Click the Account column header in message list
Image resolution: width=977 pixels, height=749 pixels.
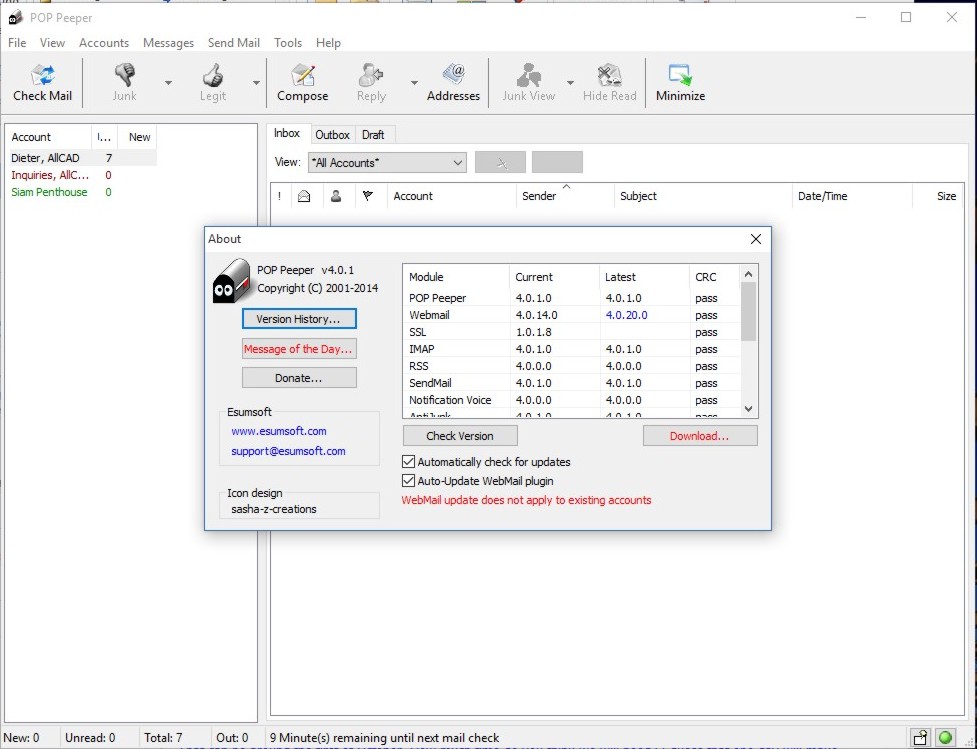point(451,196)
